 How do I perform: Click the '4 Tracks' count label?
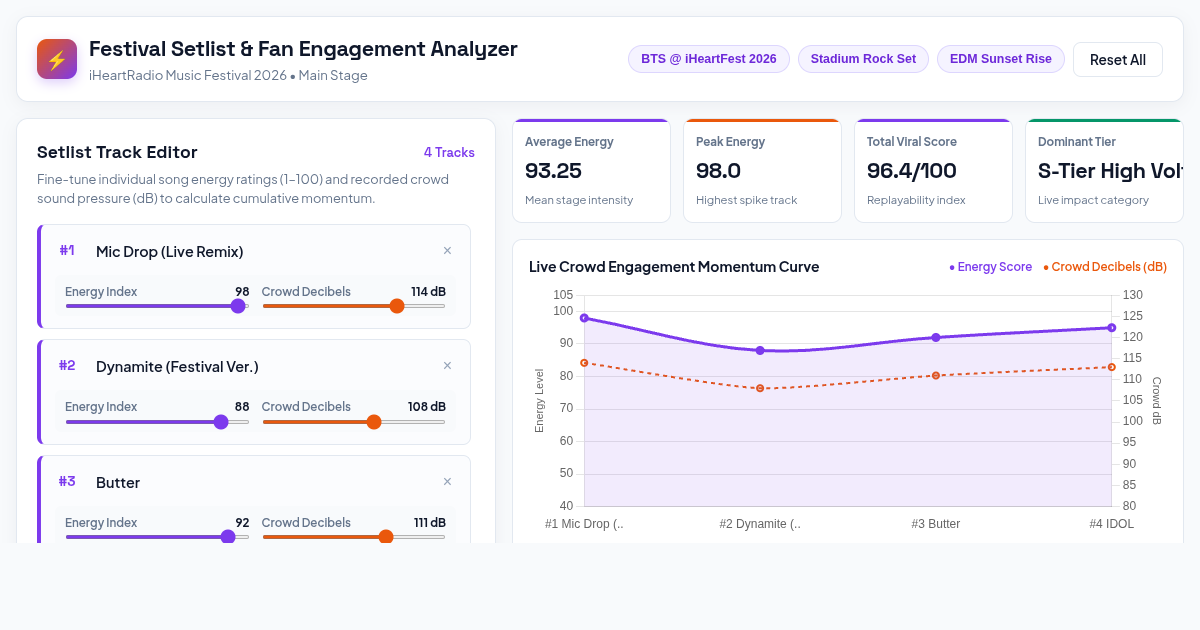(x=449, y=152)
